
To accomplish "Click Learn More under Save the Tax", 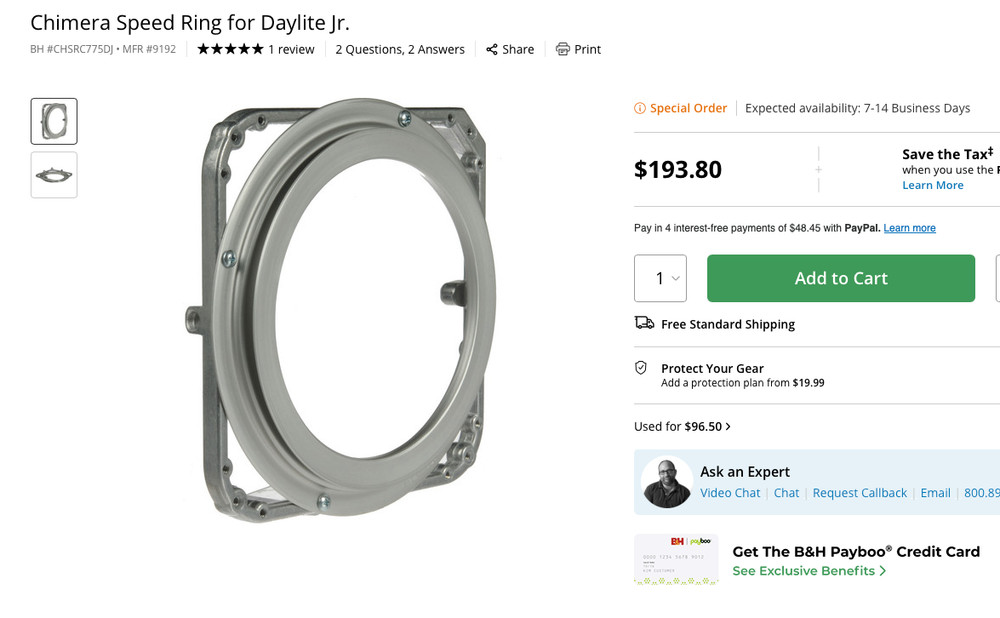I will click(933, 184).
